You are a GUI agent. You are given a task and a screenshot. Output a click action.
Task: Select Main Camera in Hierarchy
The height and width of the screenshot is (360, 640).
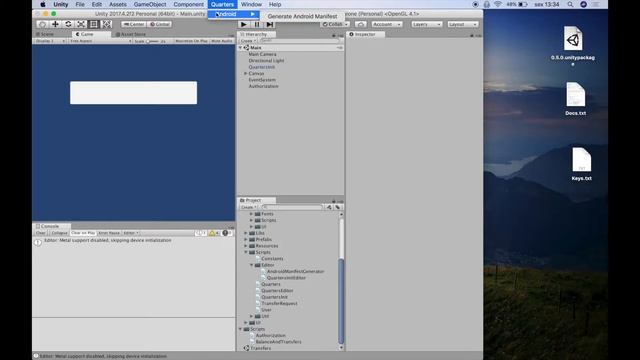point(262,54)
